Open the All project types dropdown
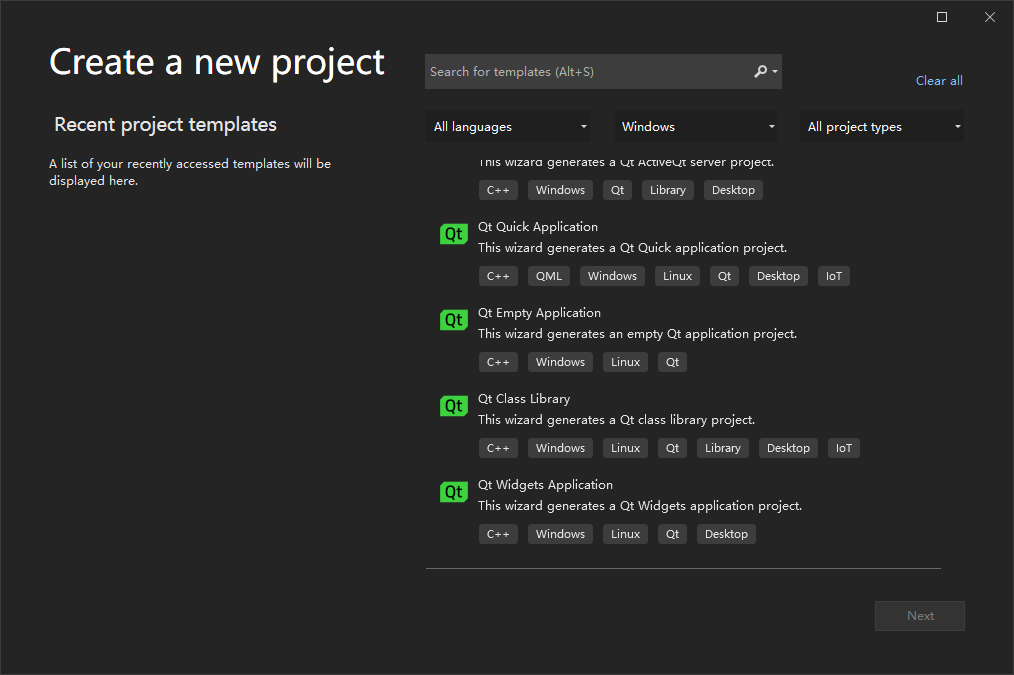Viewport: 1014px width, 675px height. (x=881, y=126)
